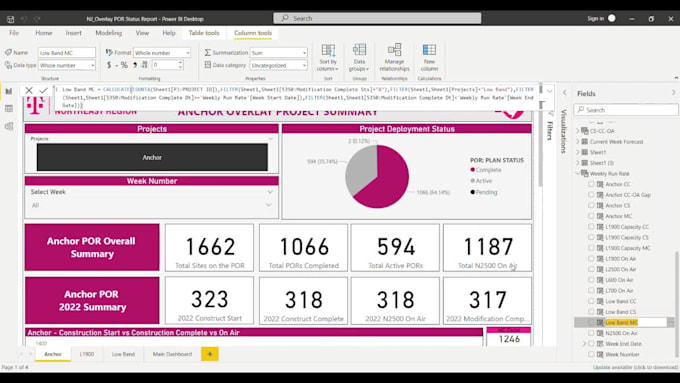Viewport: 680px width, 383px height.
Task: Expand the Sheet1 (3) table
Action: click(x=578, y=163)
